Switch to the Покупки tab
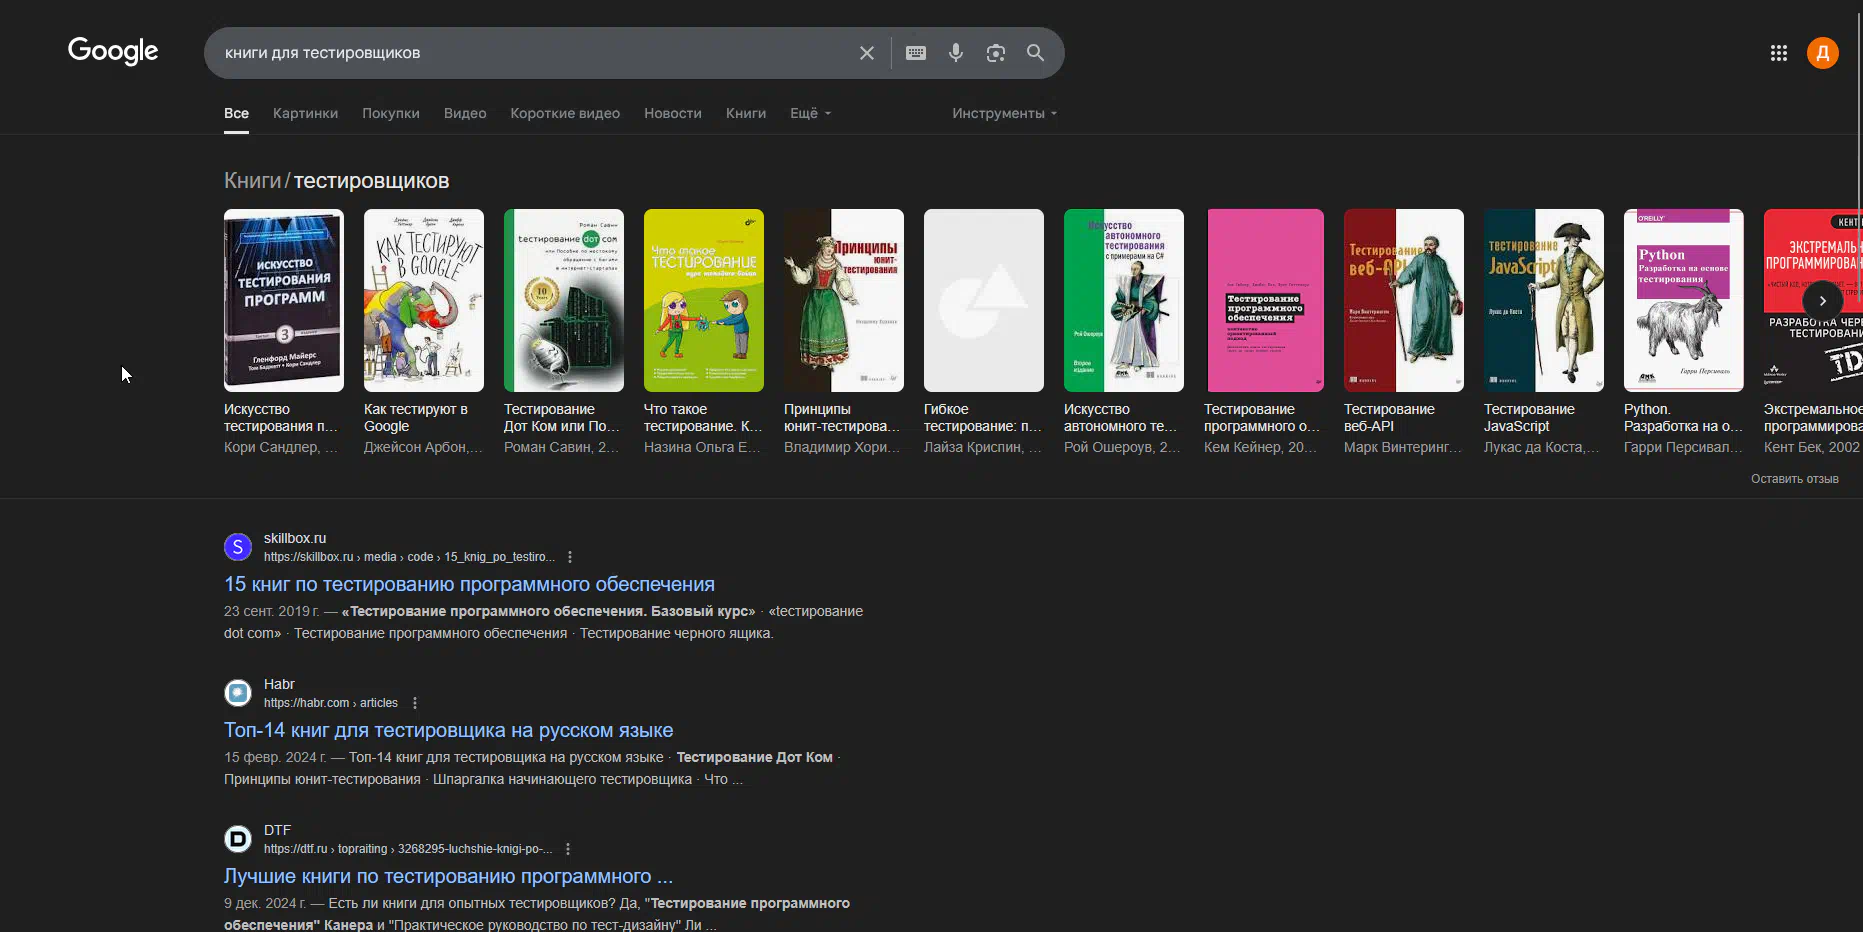This screenshot has height=932, width=1863. tap(391, 113)
